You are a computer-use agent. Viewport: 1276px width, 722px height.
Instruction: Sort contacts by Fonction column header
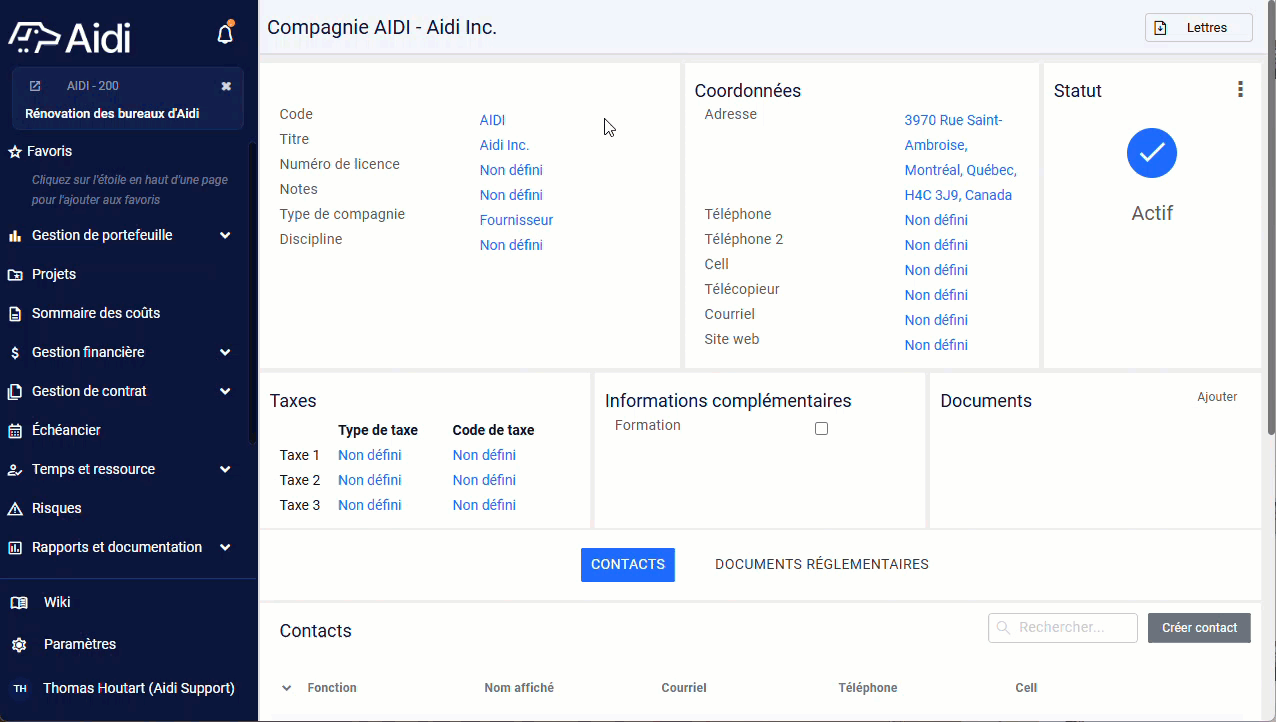(332, 688)
